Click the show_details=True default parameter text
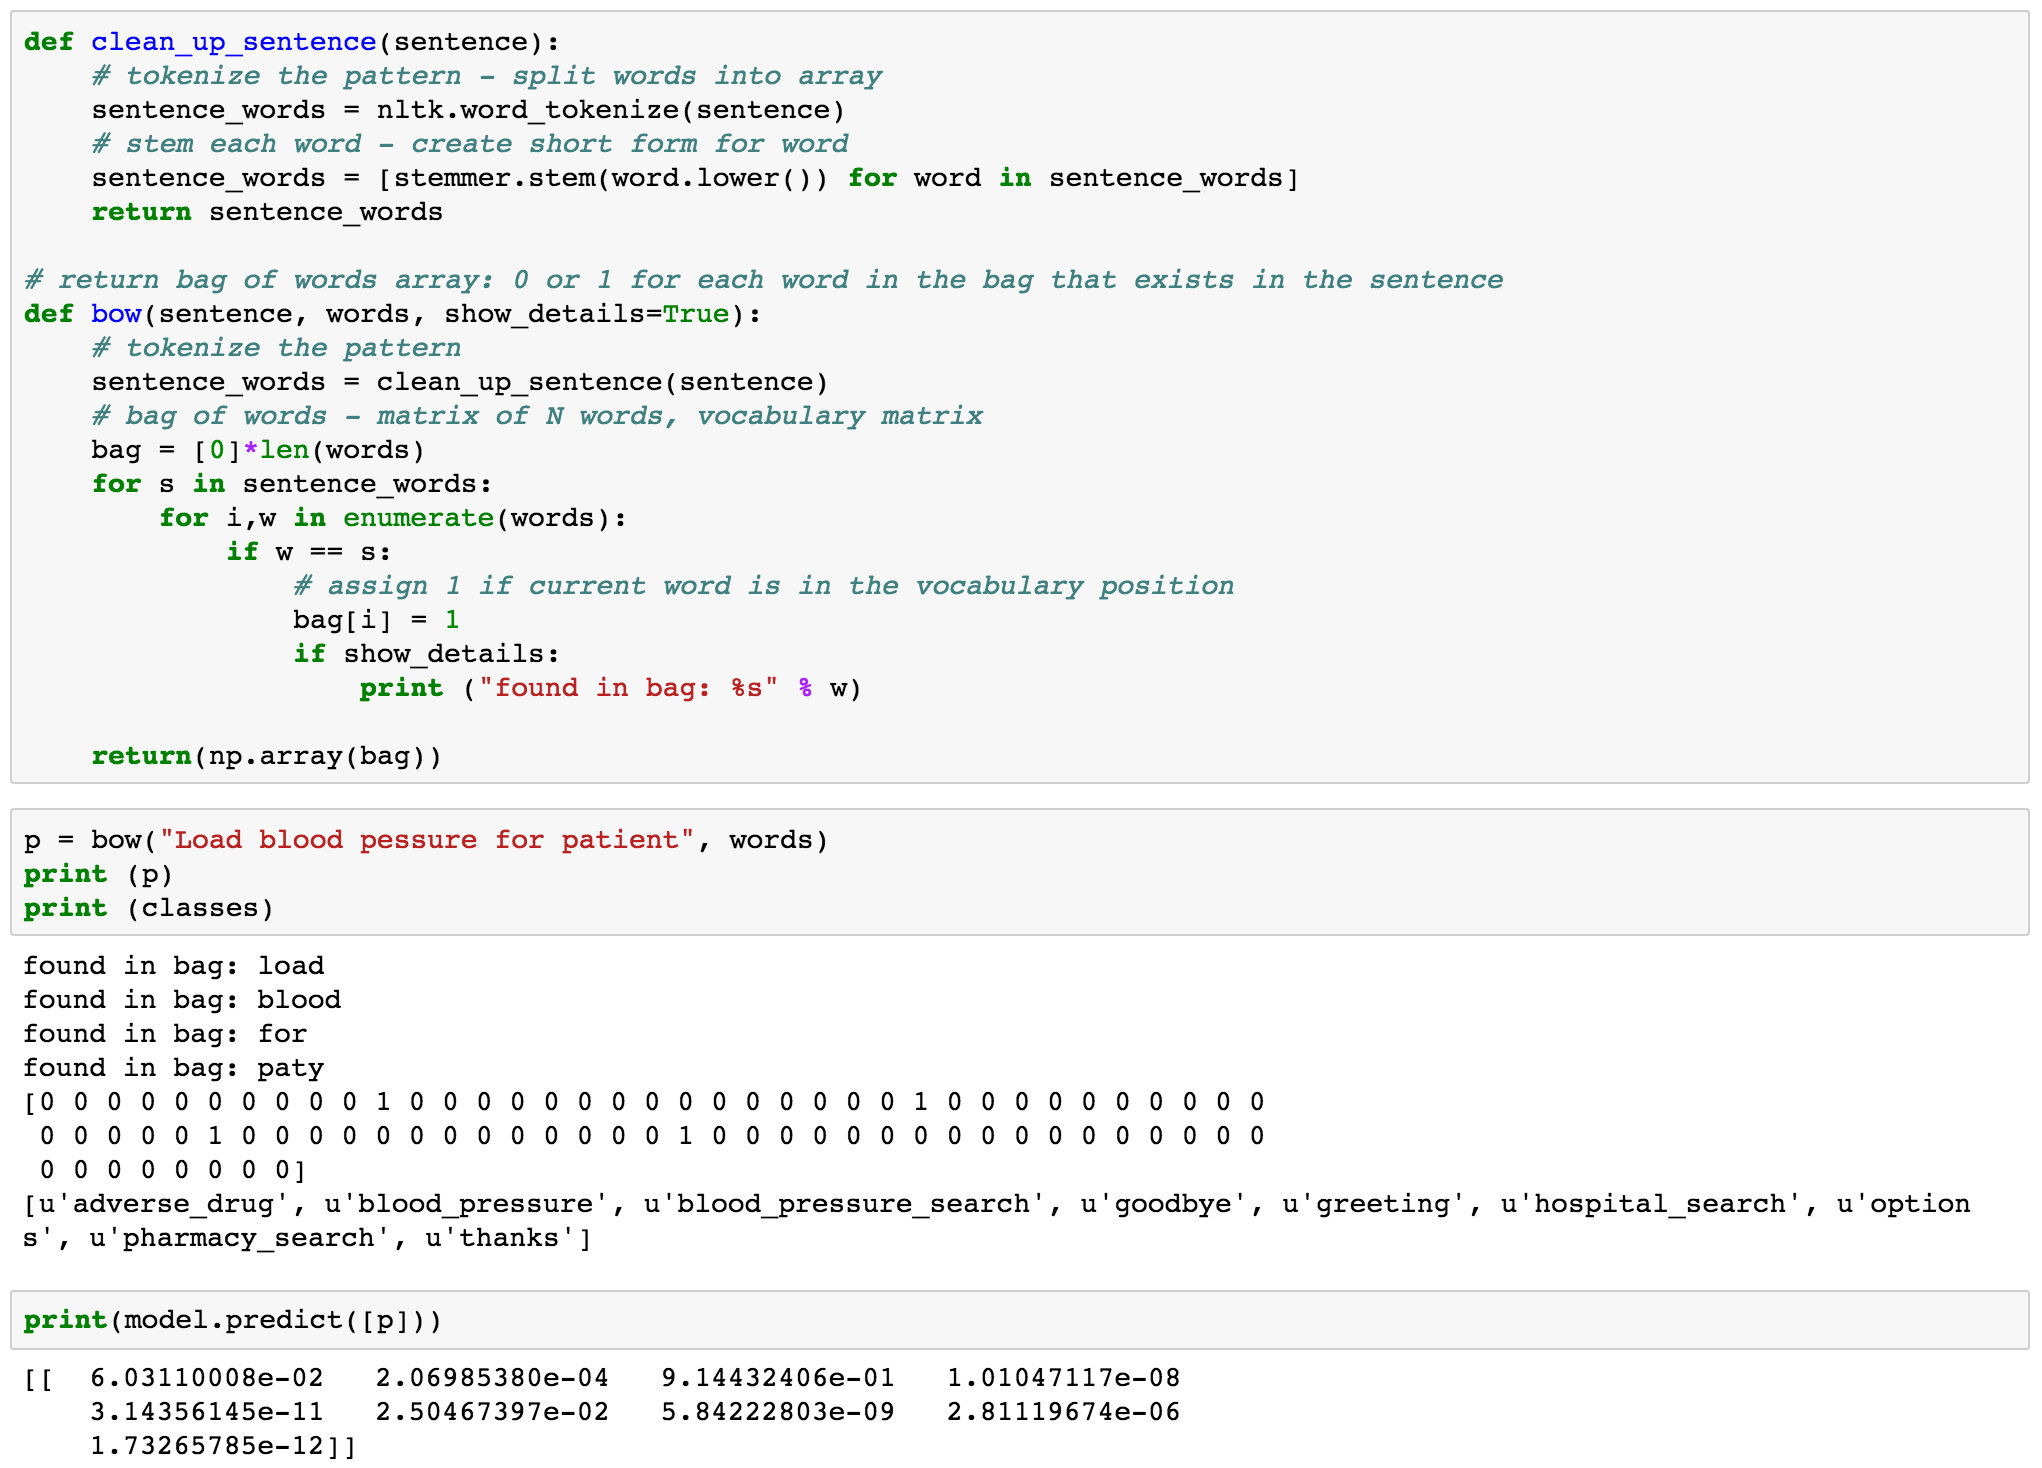Screen dimensions: 2042x1468 coord(580,313)
